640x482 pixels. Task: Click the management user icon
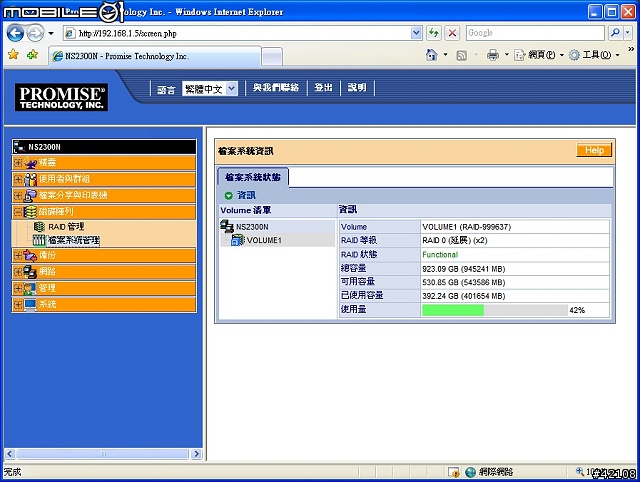point(30,288)
